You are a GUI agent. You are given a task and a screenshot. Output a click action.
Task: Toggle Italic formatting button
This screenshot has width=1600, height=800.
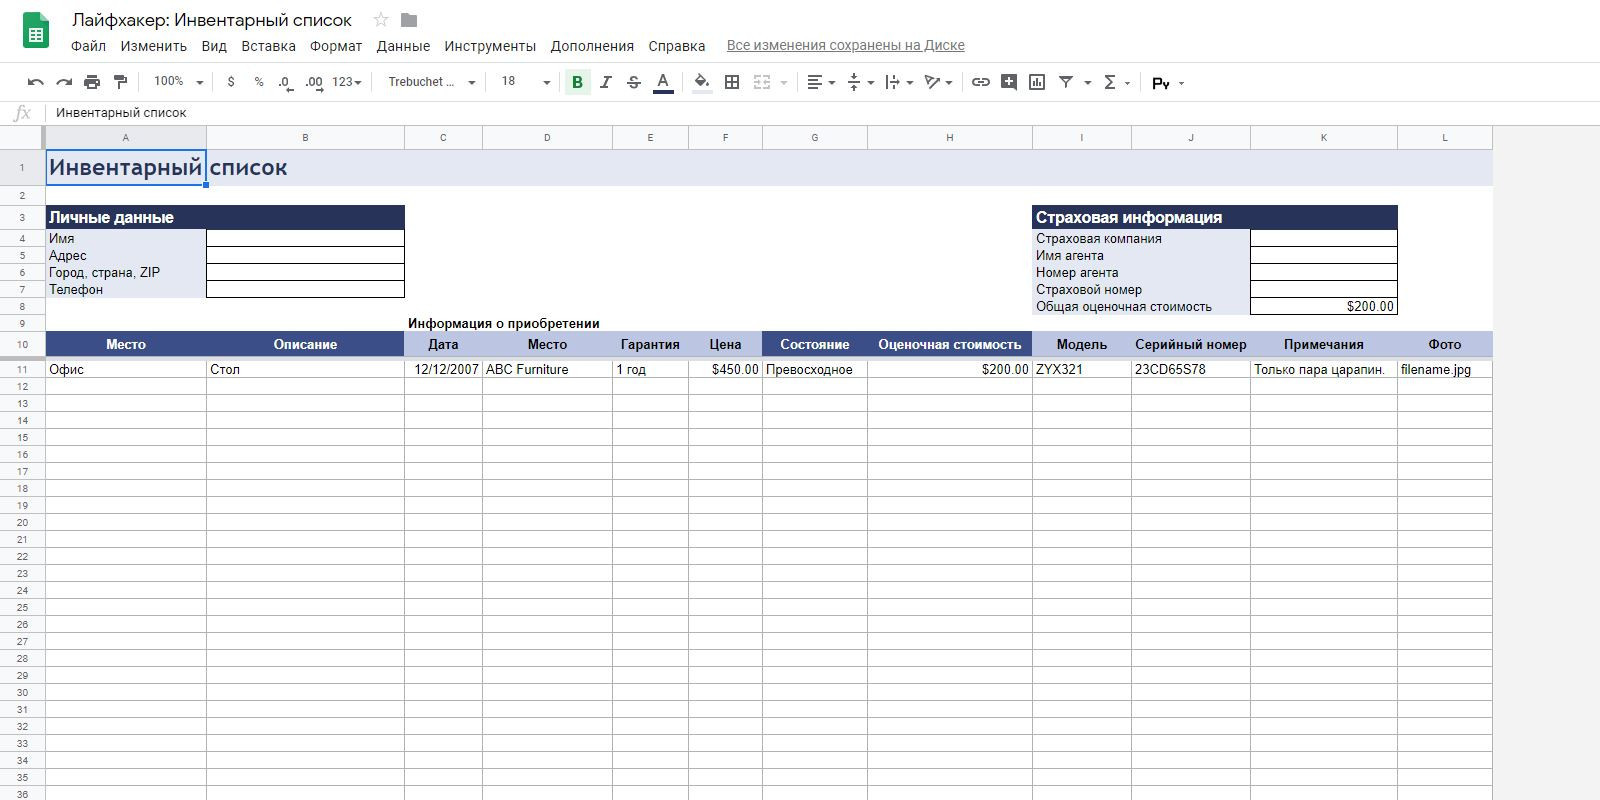click(605, 82)
